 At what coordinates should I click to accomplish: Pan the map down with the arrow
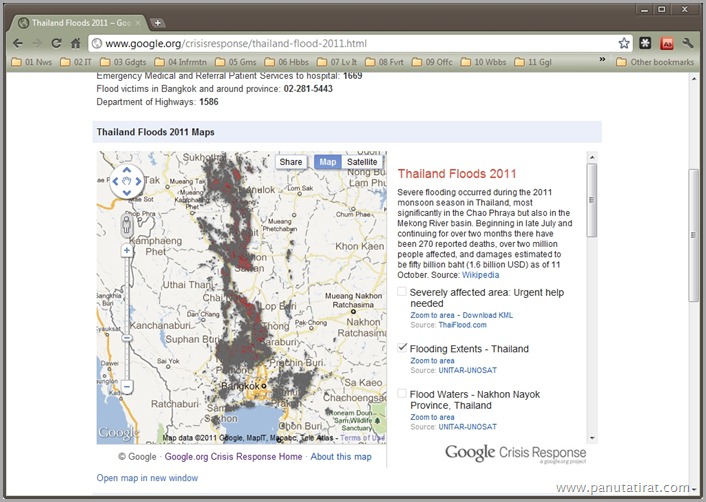(127, 192)
